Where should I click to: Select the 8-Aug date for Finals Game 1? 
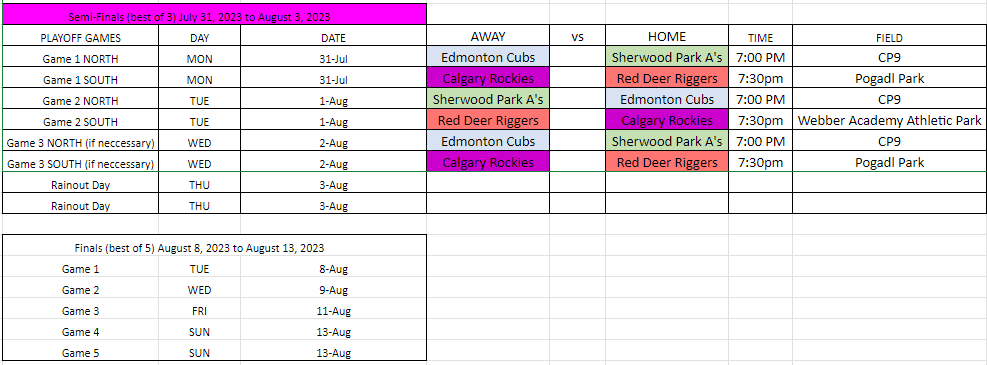pos(334,269)
